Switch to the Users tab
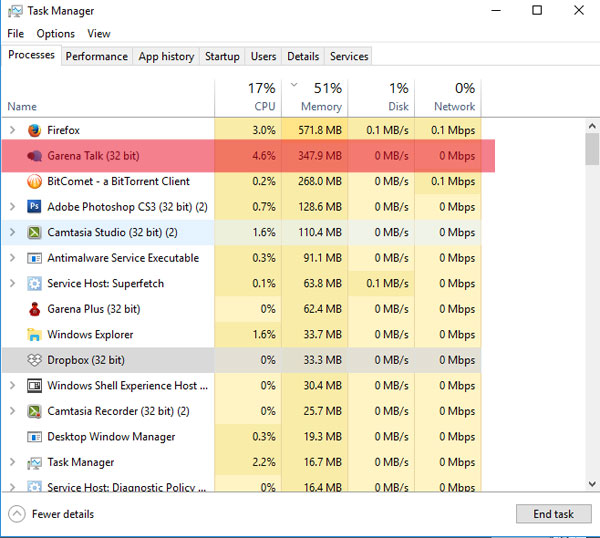This screenshot has width=600, height=538. 263,57
